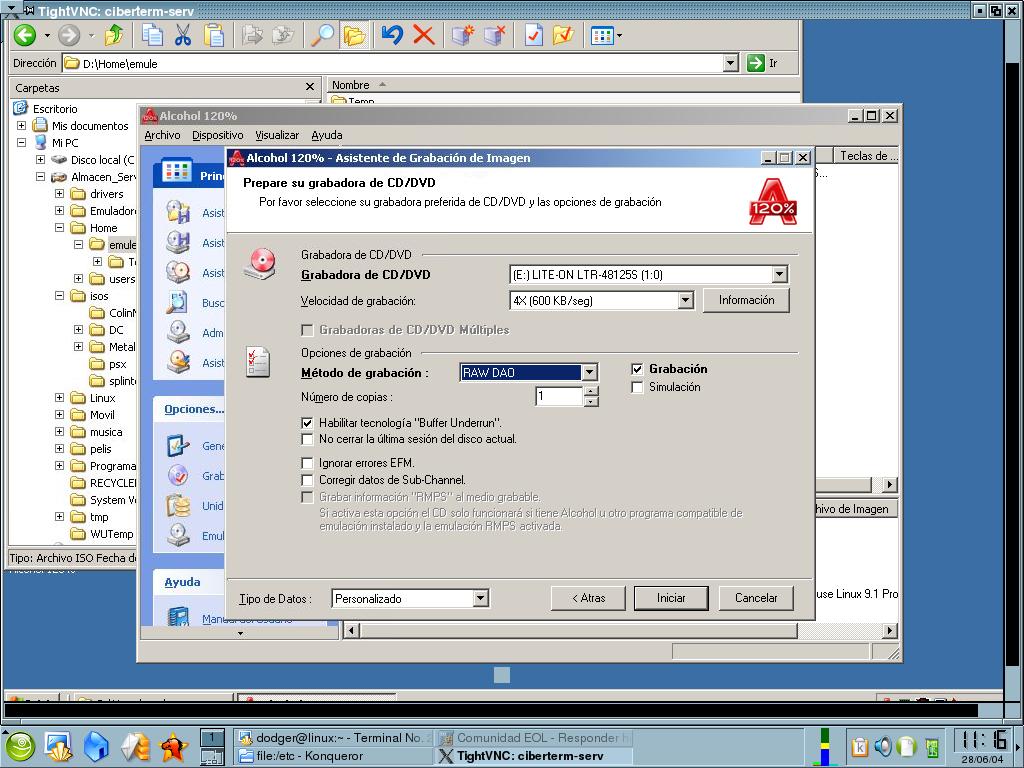Sort by the Nombre column header
Screen dimensions: 1024x768
(351, 85)
